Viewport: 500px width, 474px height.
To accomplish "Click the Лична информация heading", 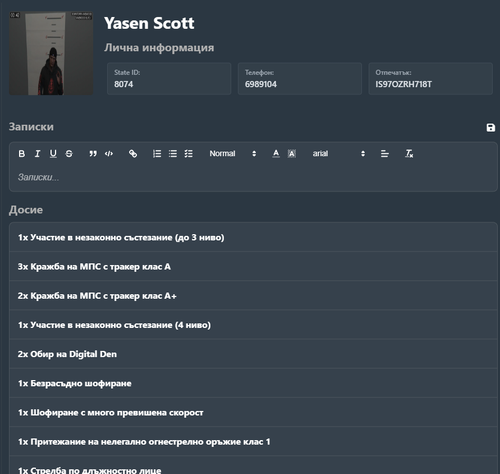I will (159, 48).
